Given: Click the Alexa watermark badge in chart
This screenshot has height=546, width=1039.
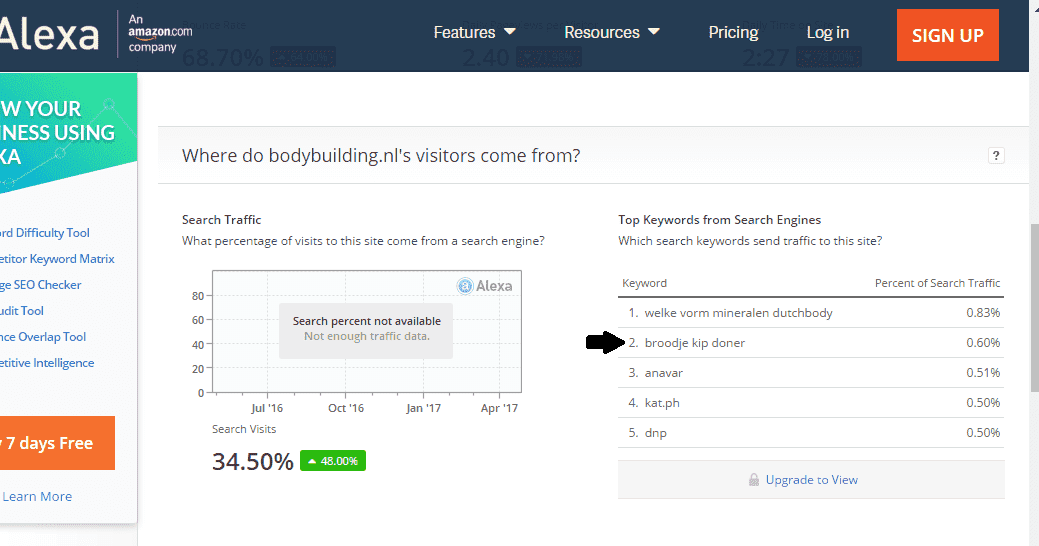Looking at the screenshot, I should (x=485, y=286).
